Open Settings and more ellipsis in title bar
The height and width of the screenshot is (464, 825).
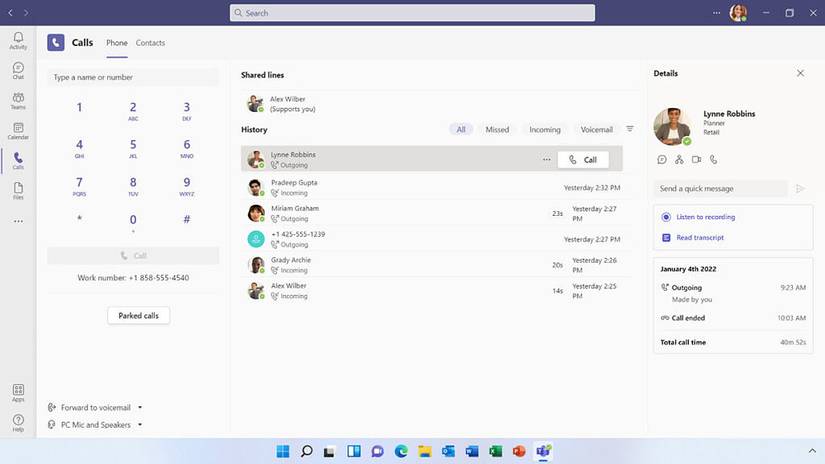716,13
